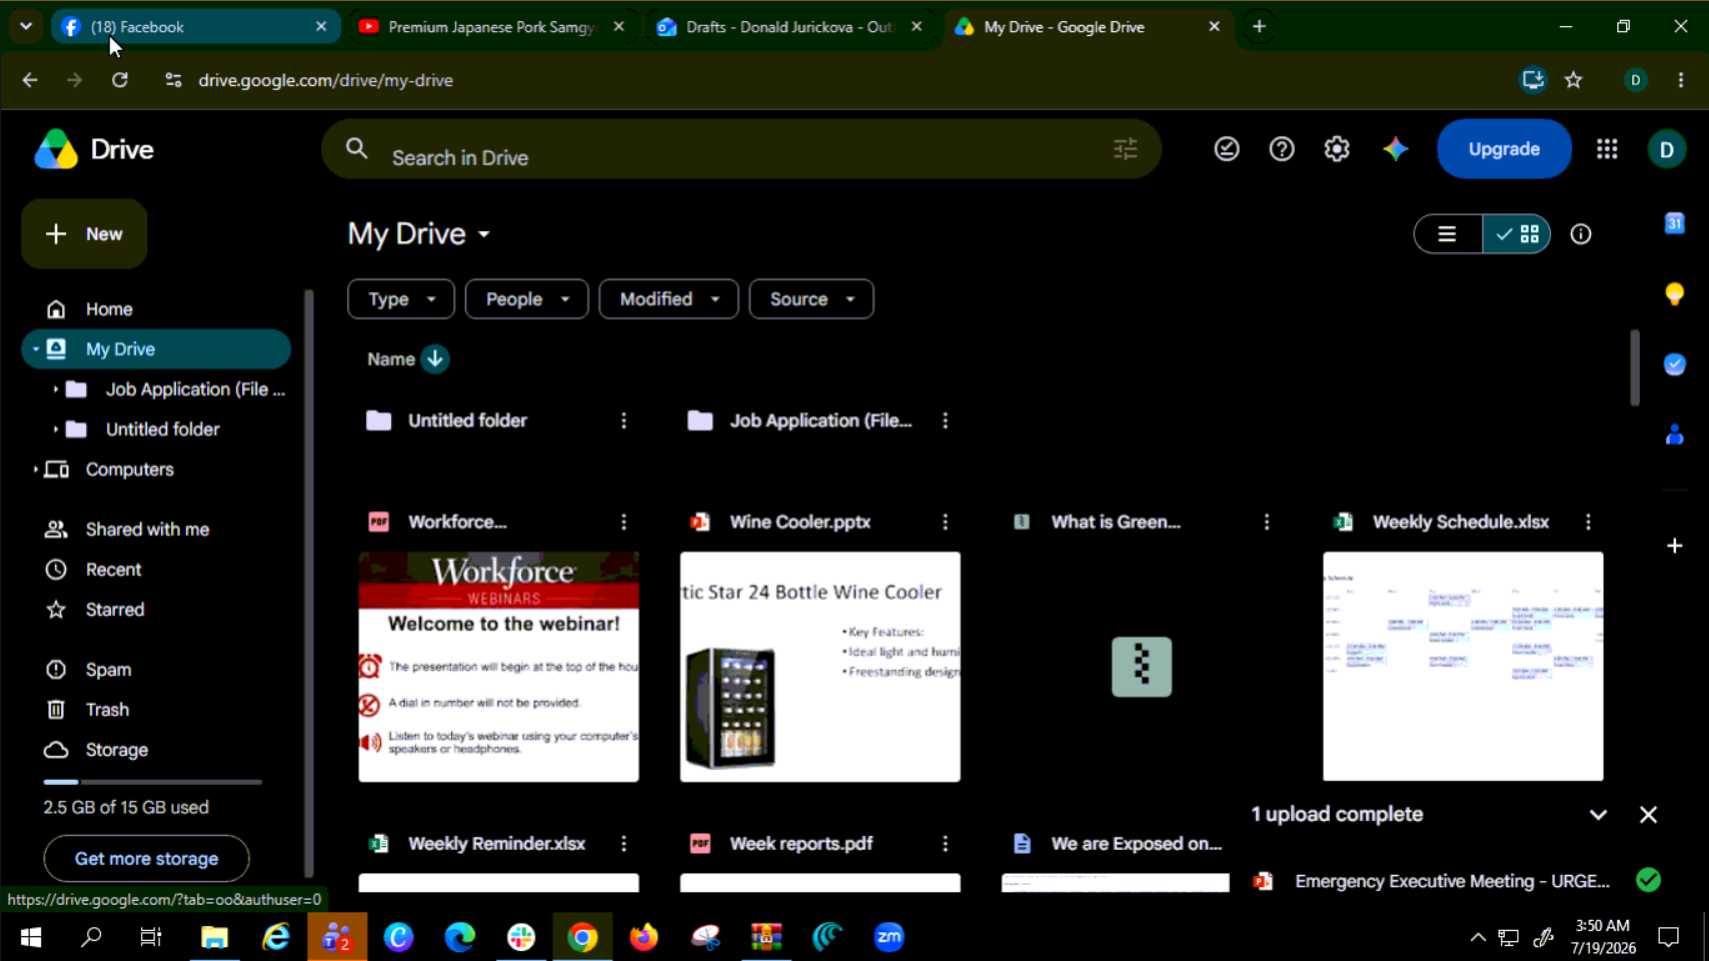Image resolution: width=1709 pixels, height=961 pixels.
Task: Open the Type filter dropdown
Action: coord(401,299)
